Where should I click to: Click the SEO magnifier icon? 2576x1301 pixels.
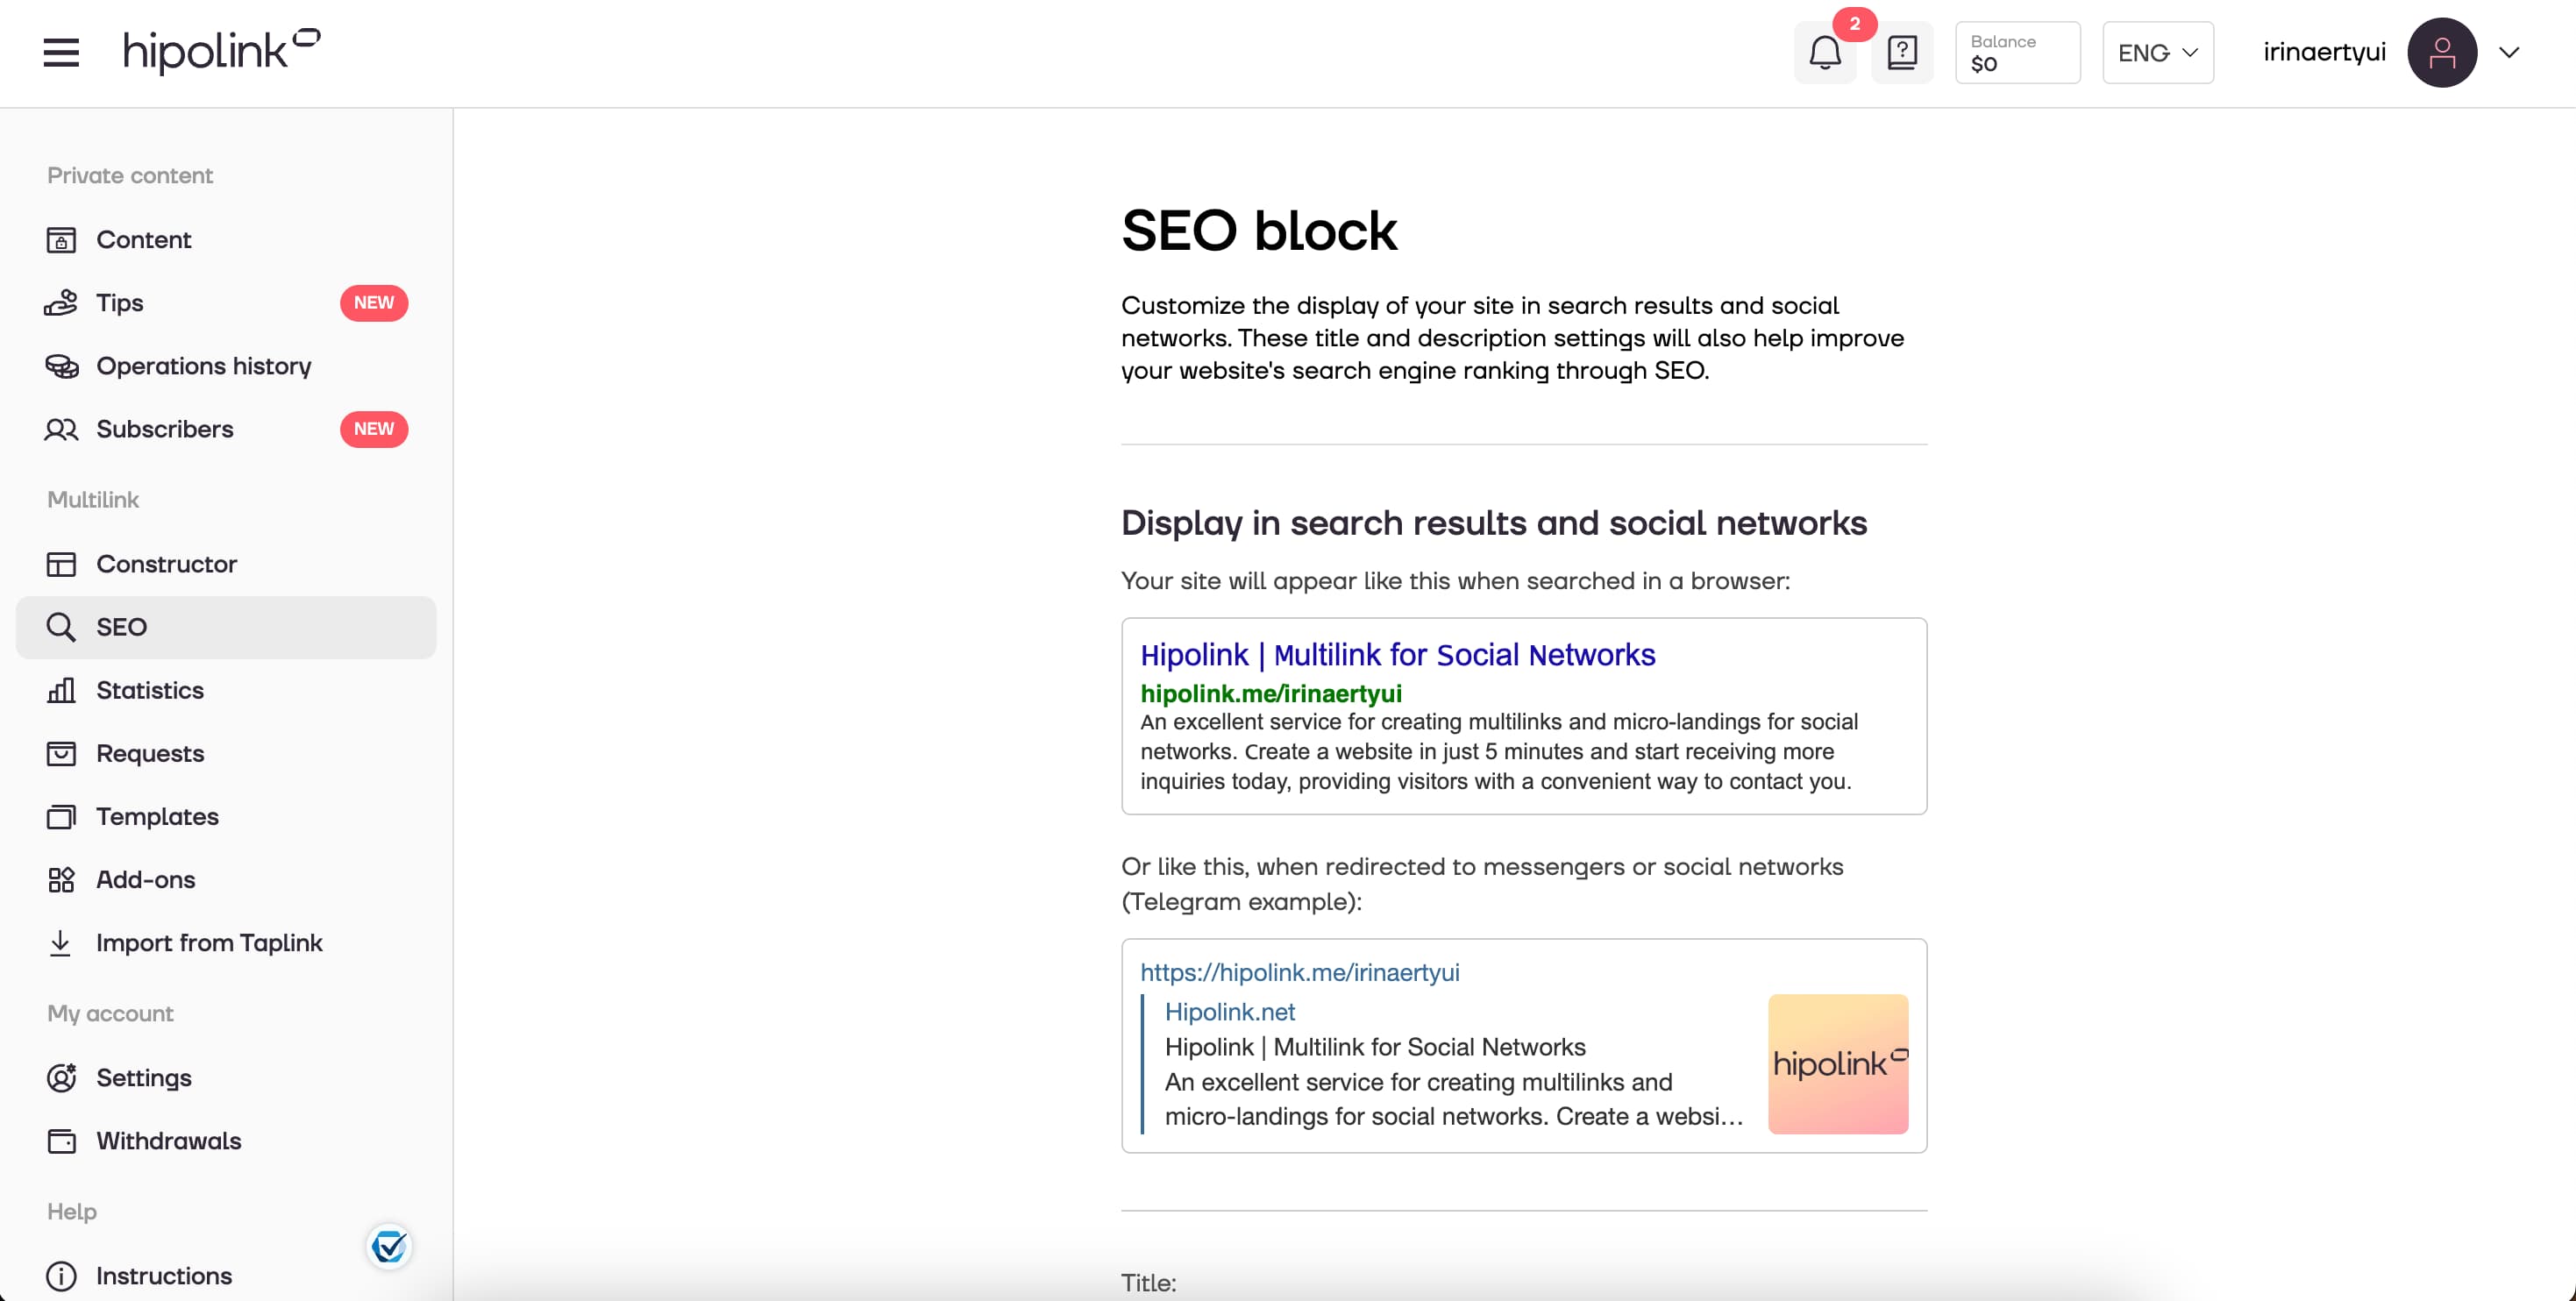point(61,627)
